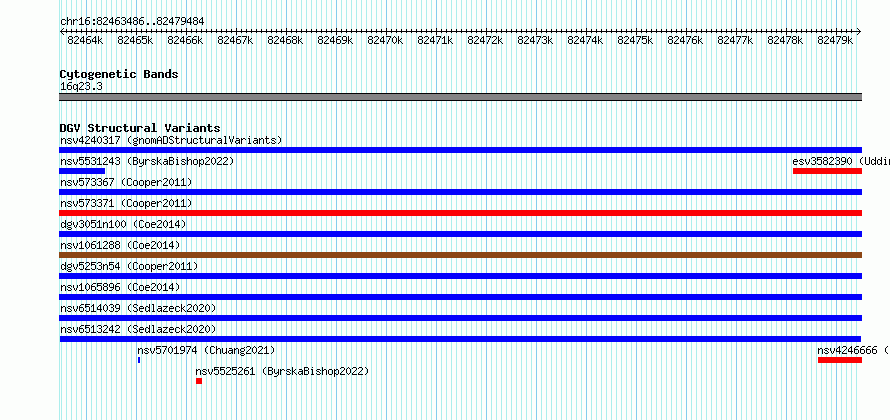This screenshot has width=890, height=420.
Task: Open dgv3051n100 (Coe2014) variant label
Action: [x=123, y=224]
